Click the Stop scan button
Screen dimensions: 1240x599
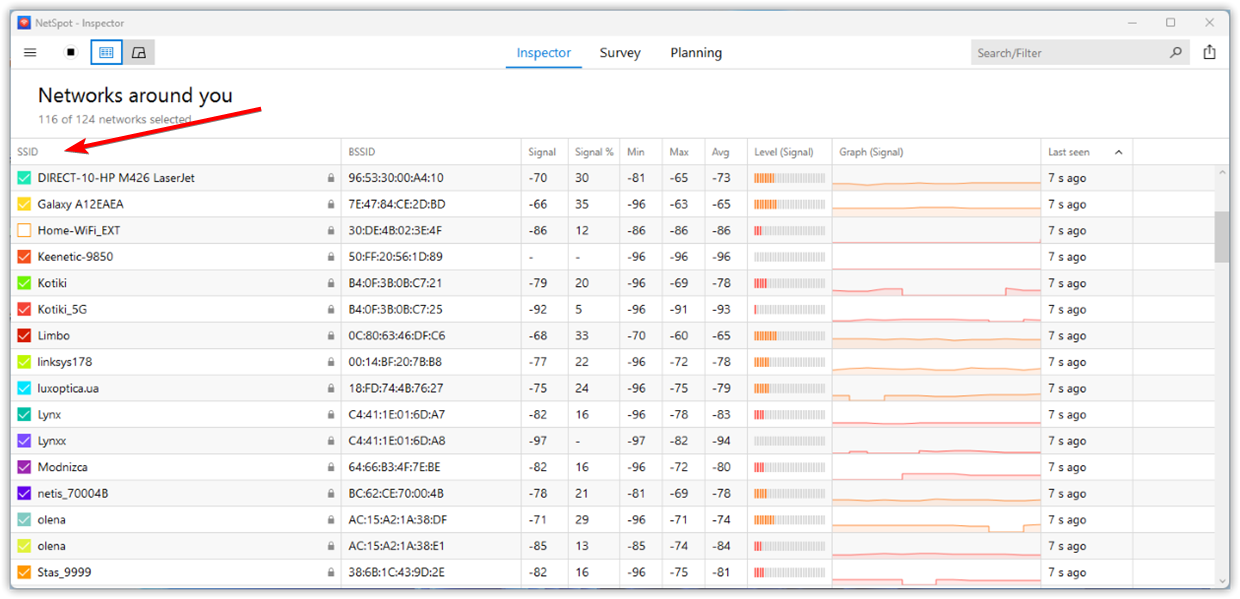click(70, 52)
